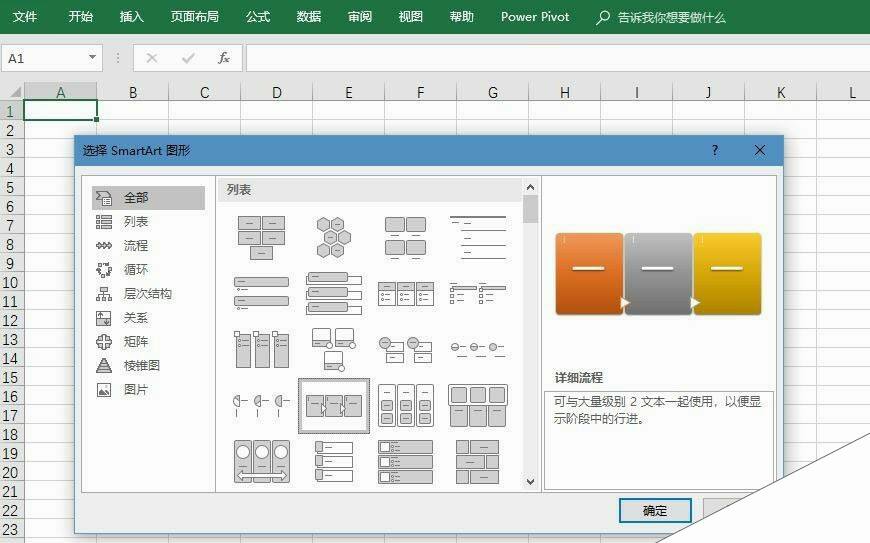Select the 矩阵 matrix category icon
This screenshot has height=543, width=870.
104,342
